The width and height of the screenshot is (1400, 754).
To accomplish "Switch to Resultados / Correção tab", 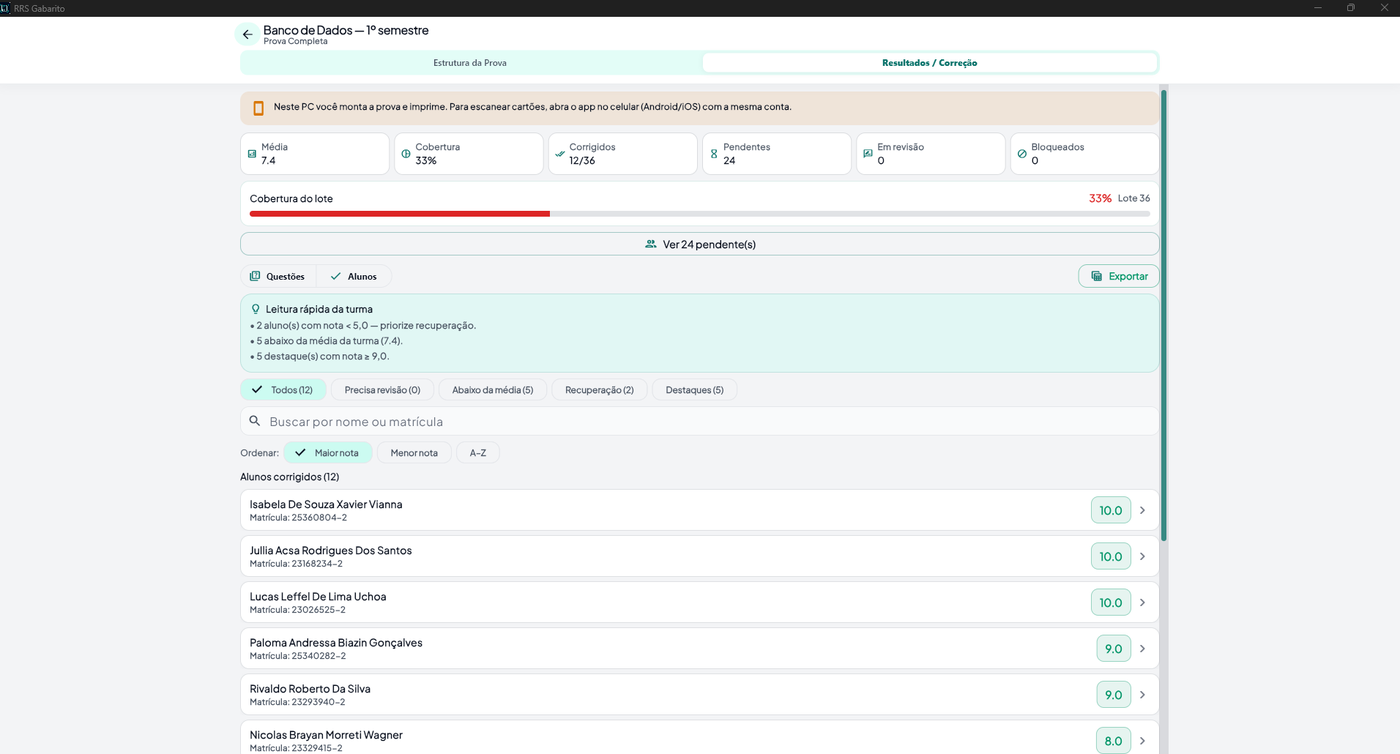I will click(929, 63).
